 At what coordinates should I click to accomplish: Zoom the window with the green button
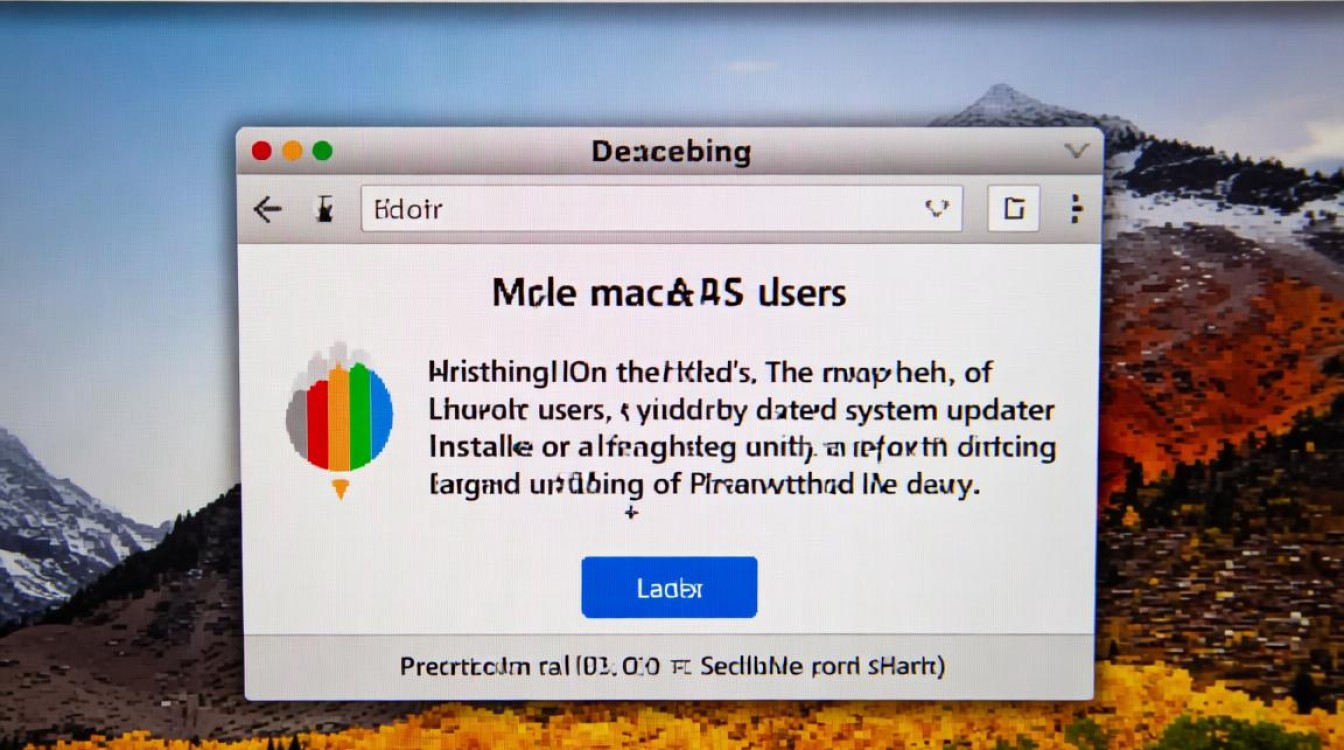pos(322,151)
